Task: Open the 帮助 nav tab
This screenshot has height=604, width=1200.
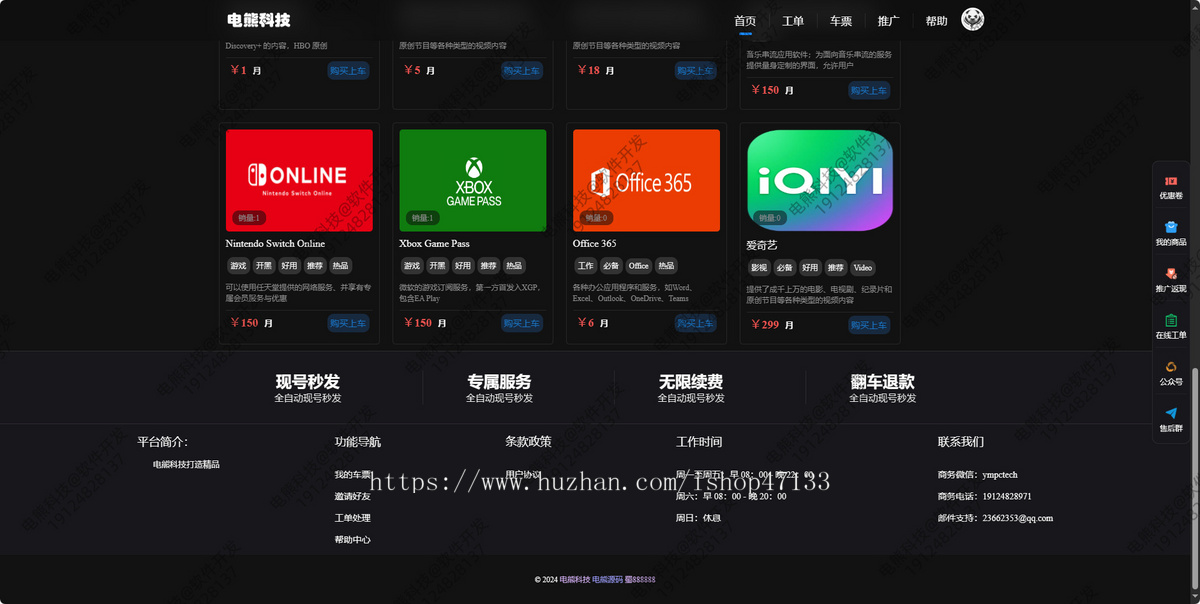Action: point(936,21)
